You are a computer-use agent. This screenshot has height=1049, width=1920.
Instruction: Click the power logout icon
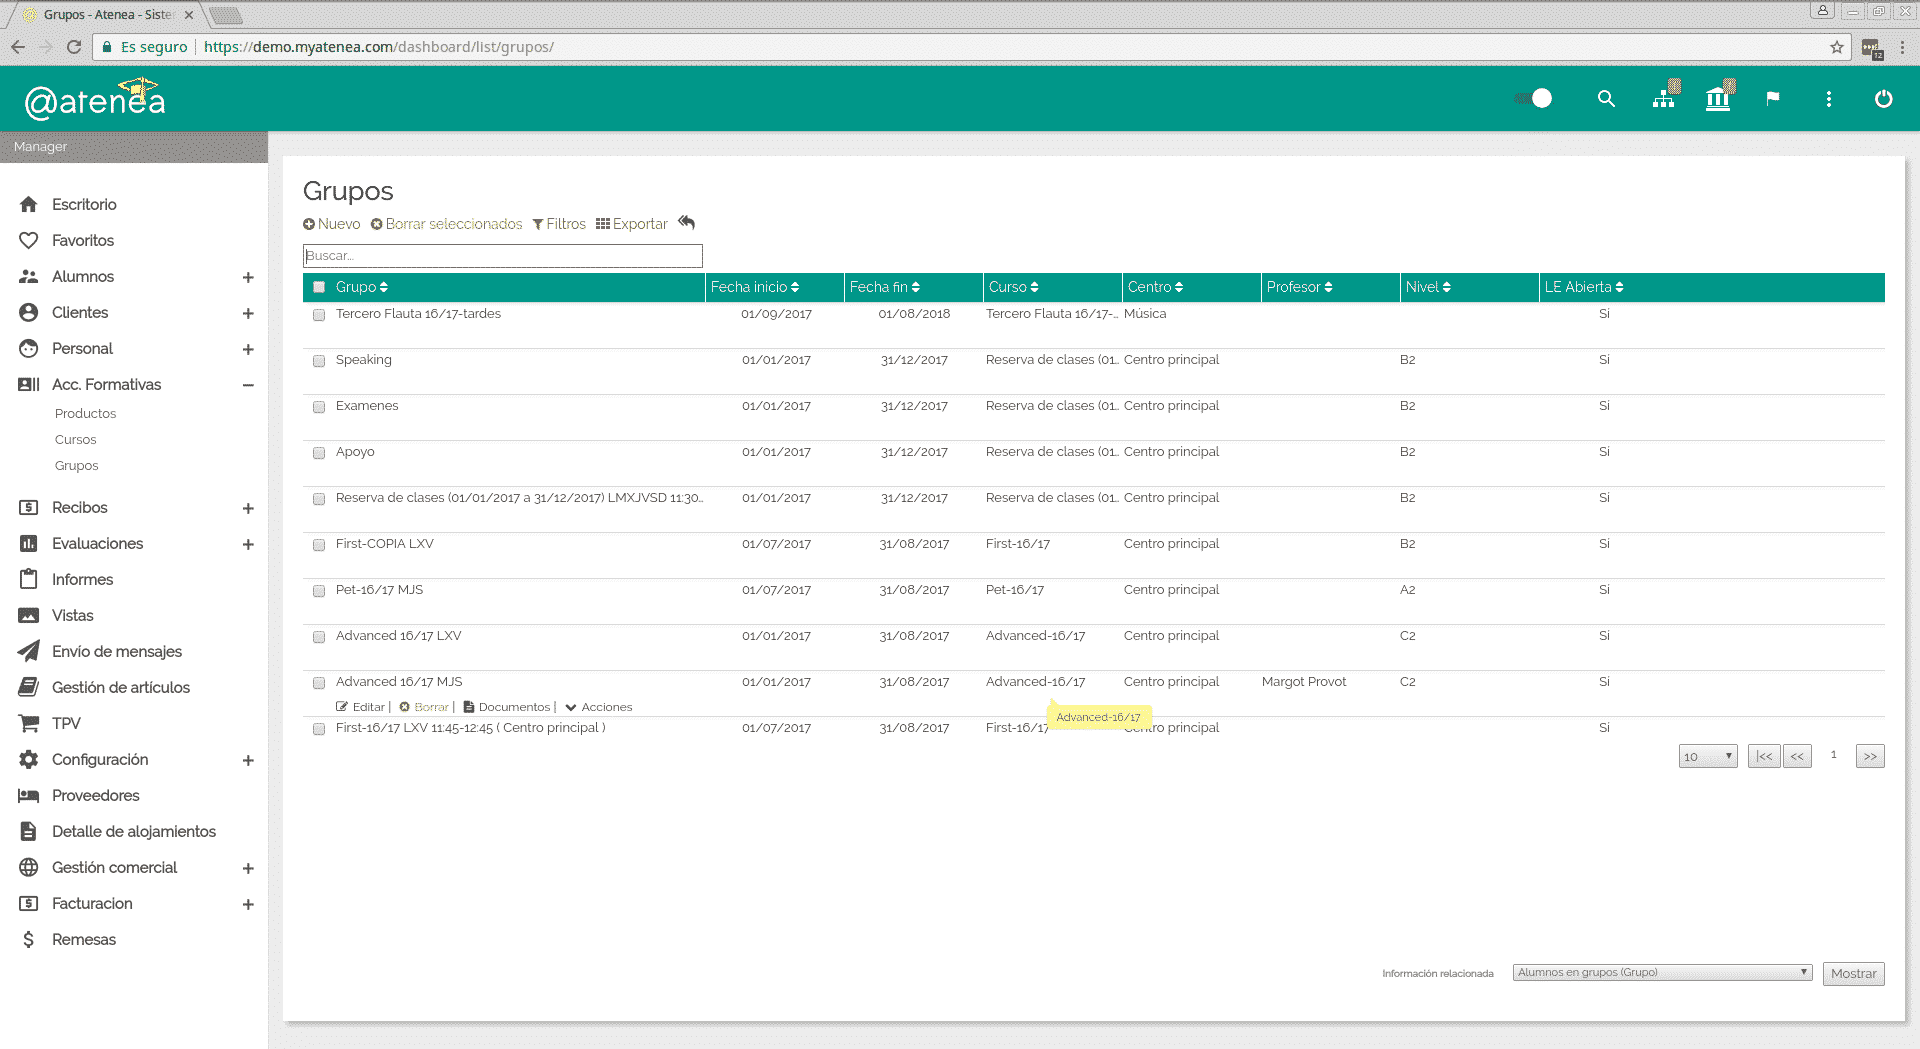(1883, 99)
